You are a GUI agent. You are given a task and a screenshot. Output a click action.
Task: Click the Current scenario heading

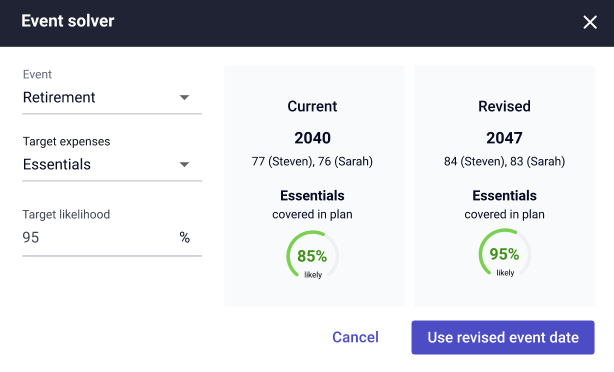point(312,106)
